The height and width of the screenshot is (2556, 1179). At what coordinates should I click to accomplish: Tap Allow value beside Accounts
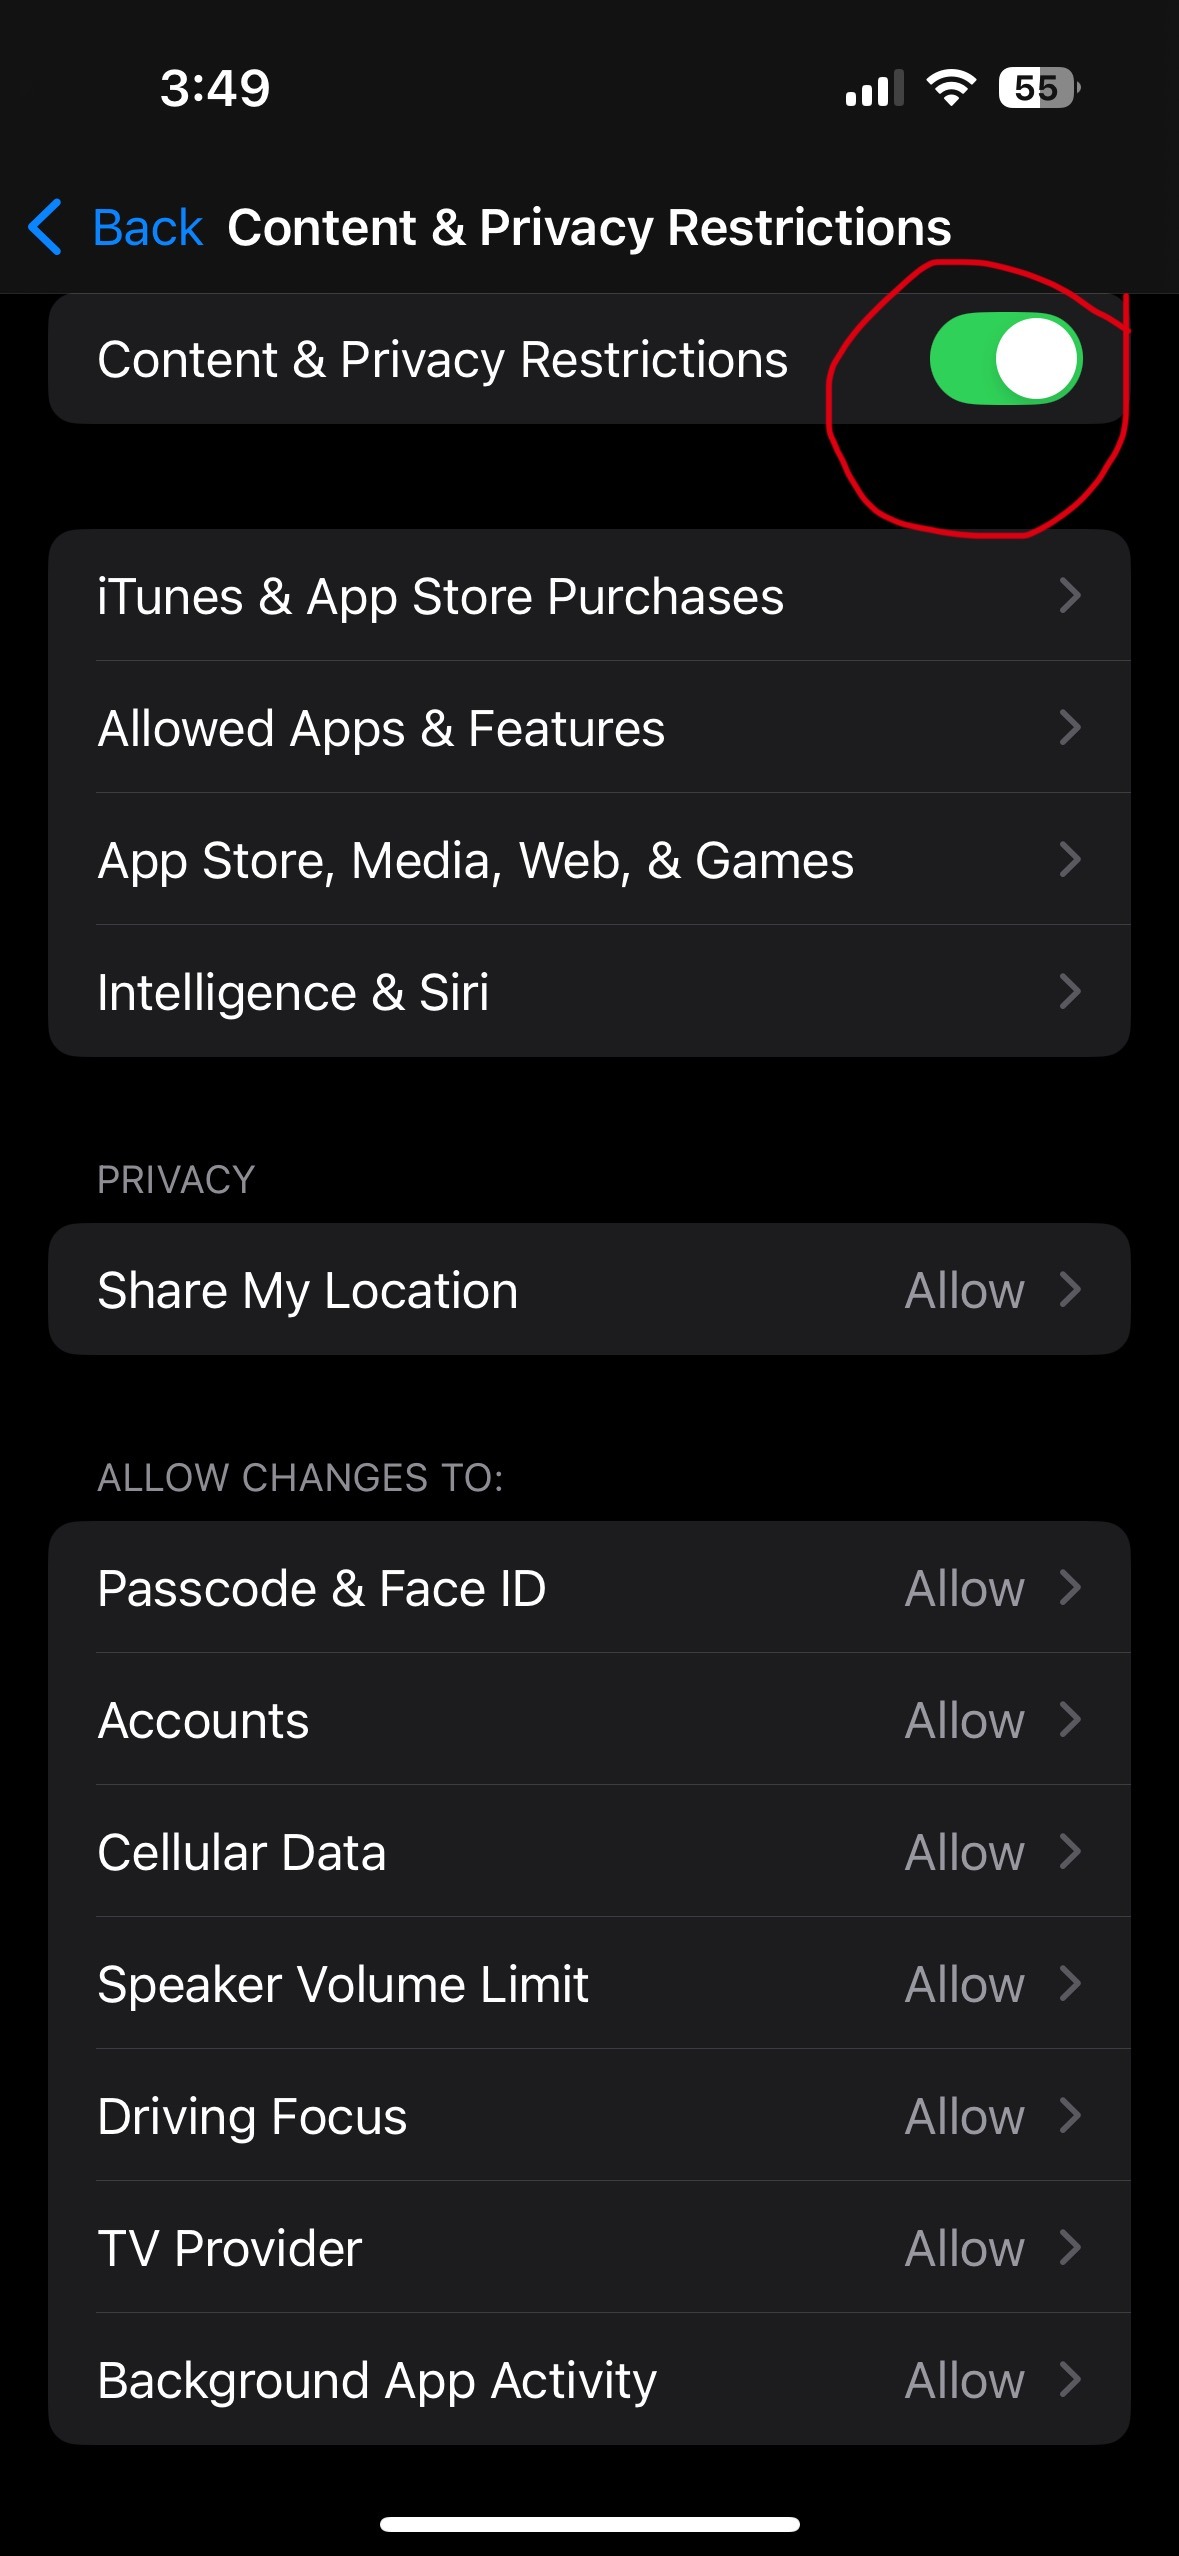pyautogui.click(x=964, y=1720)
